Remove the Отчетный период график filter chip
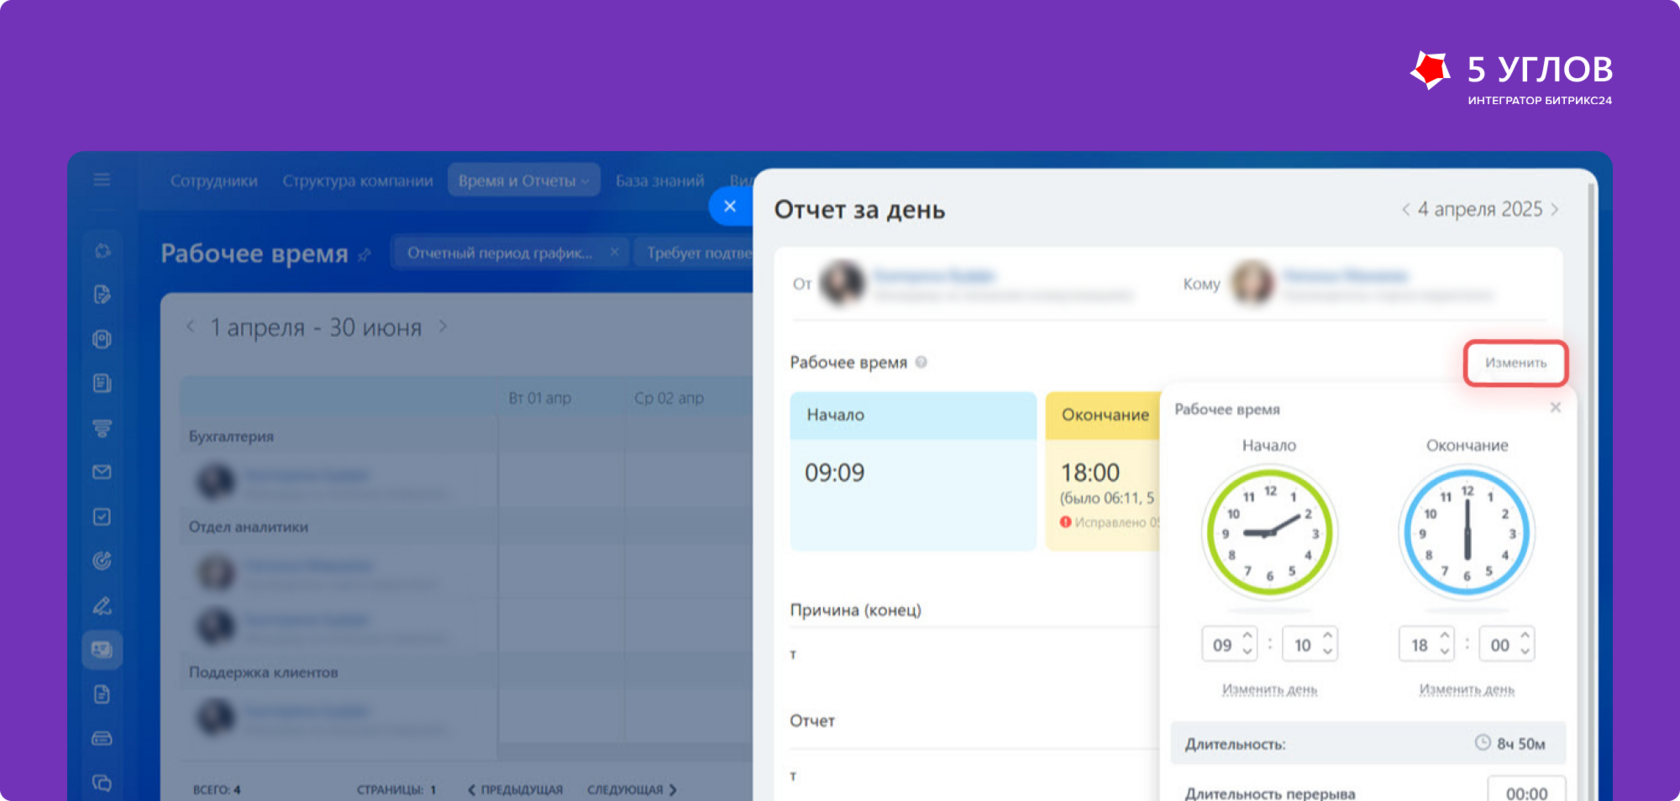1680x801 pixels. [x=614, y=252]
